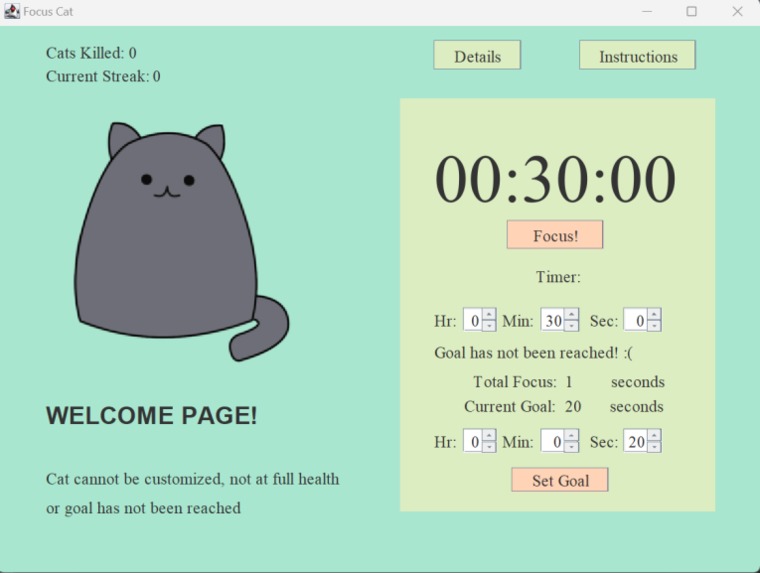Click "Cat cannot be customized" message line
Image resolution: width=760 pixels, height=573 pixels.
coord(192,479)
